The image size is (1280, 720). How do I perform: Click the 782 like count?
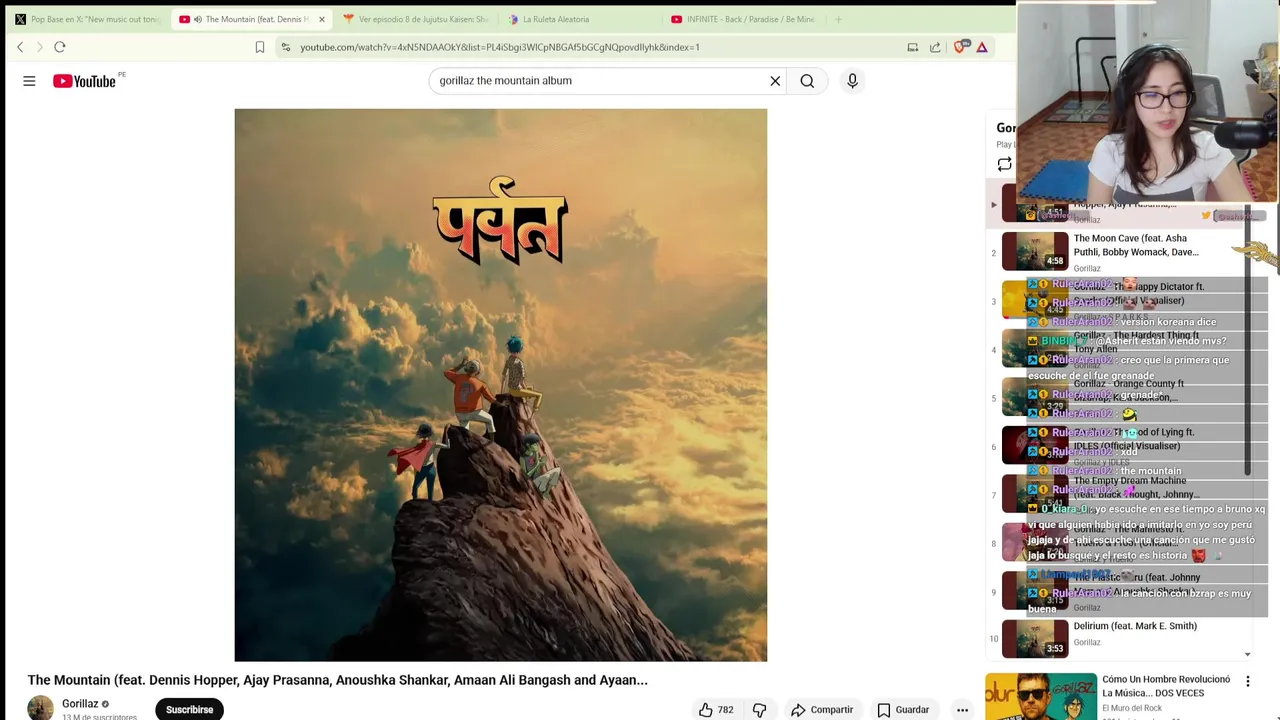(725, 710)
